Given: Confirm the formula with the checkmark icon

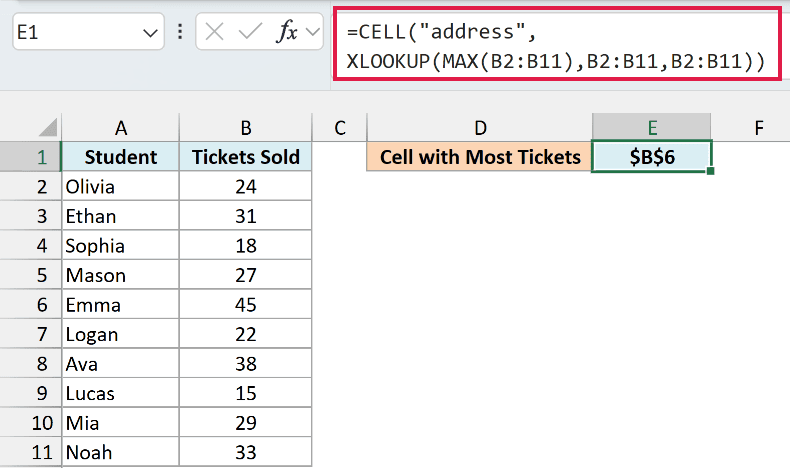Looking at the screenshot, I should pyautogui.click(x=250, y=32).
